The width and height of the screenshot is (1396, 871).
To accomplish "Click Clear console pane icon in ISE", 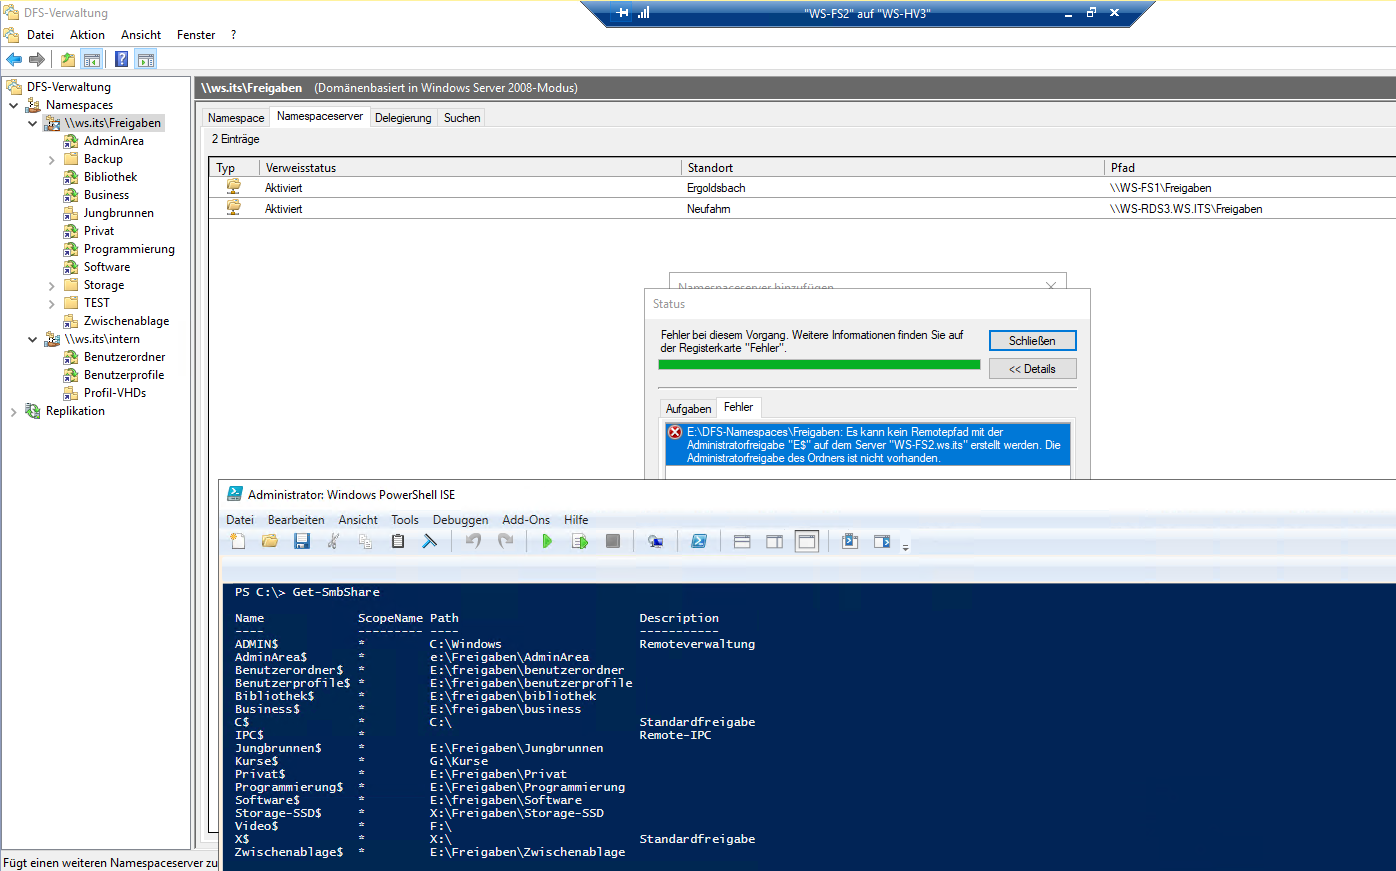I will point(430,541).
